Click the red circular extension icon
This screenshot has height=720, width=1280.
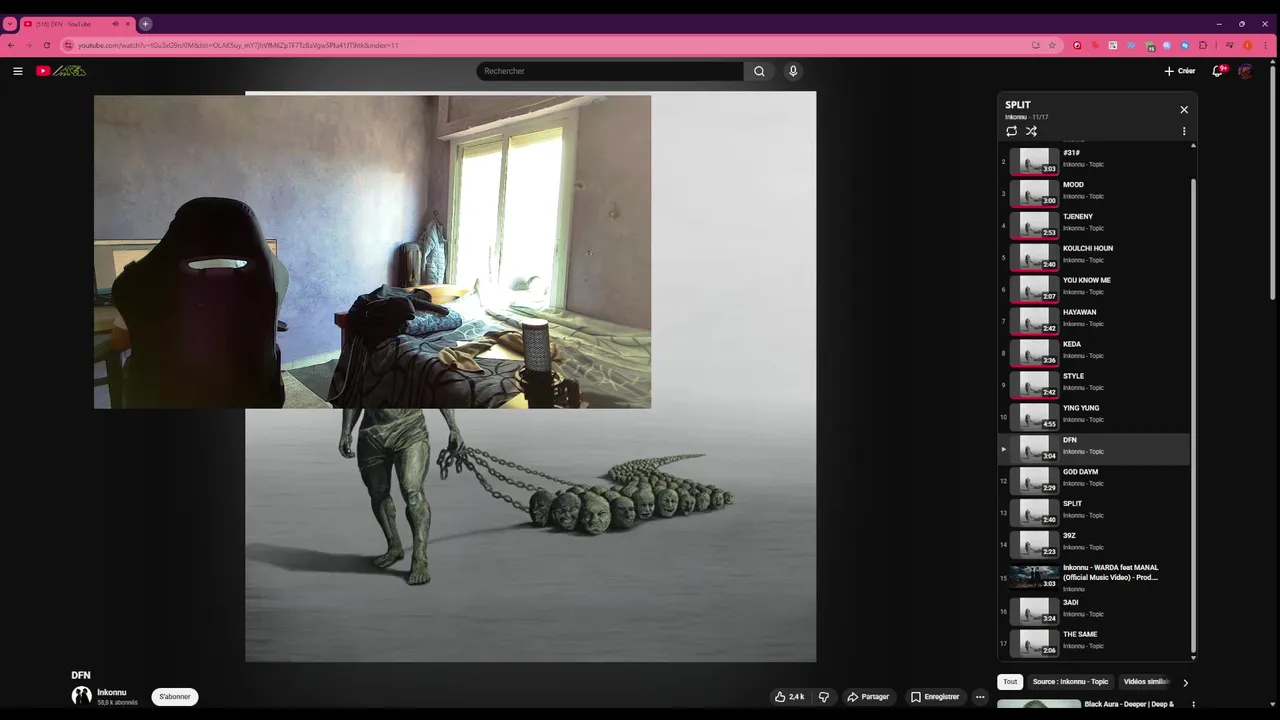1077,45
